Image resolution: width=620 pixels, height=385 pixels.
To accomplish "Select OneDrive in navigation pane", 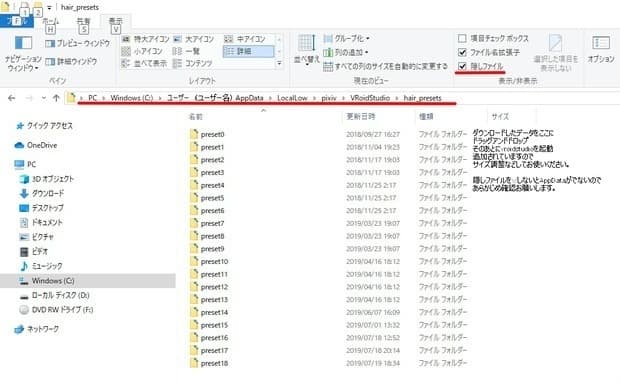I will pos(36,145).
